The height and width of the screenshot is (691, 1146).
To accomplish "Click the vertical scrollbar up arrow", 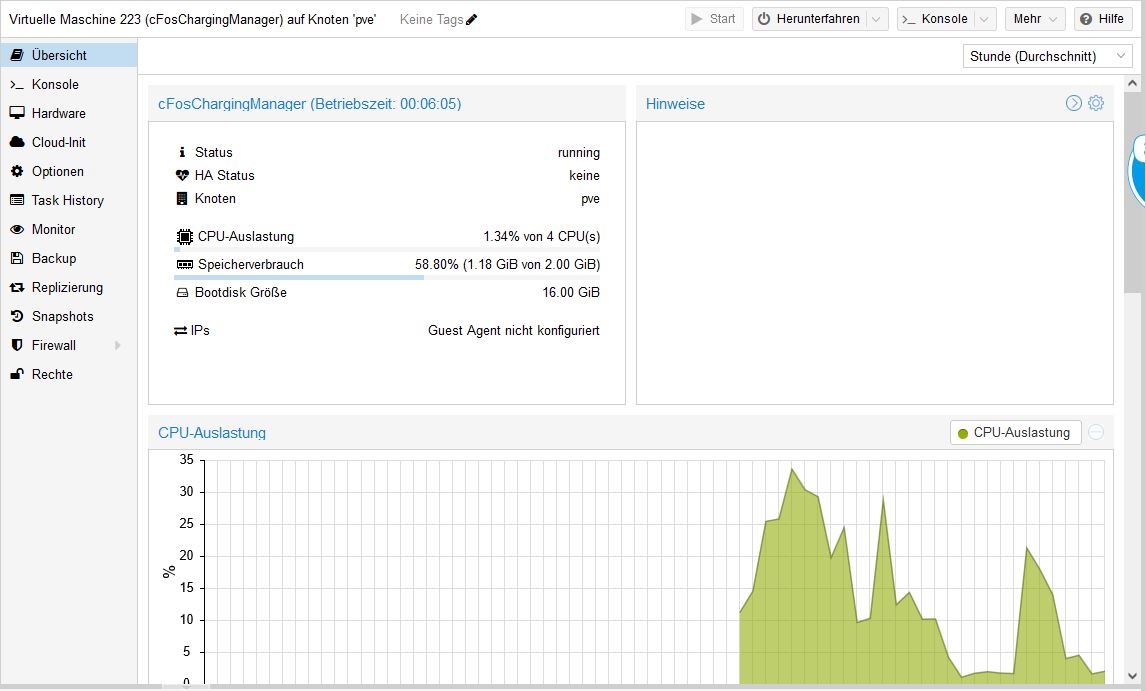I will pyautogui.click(x=1132, y=83).
